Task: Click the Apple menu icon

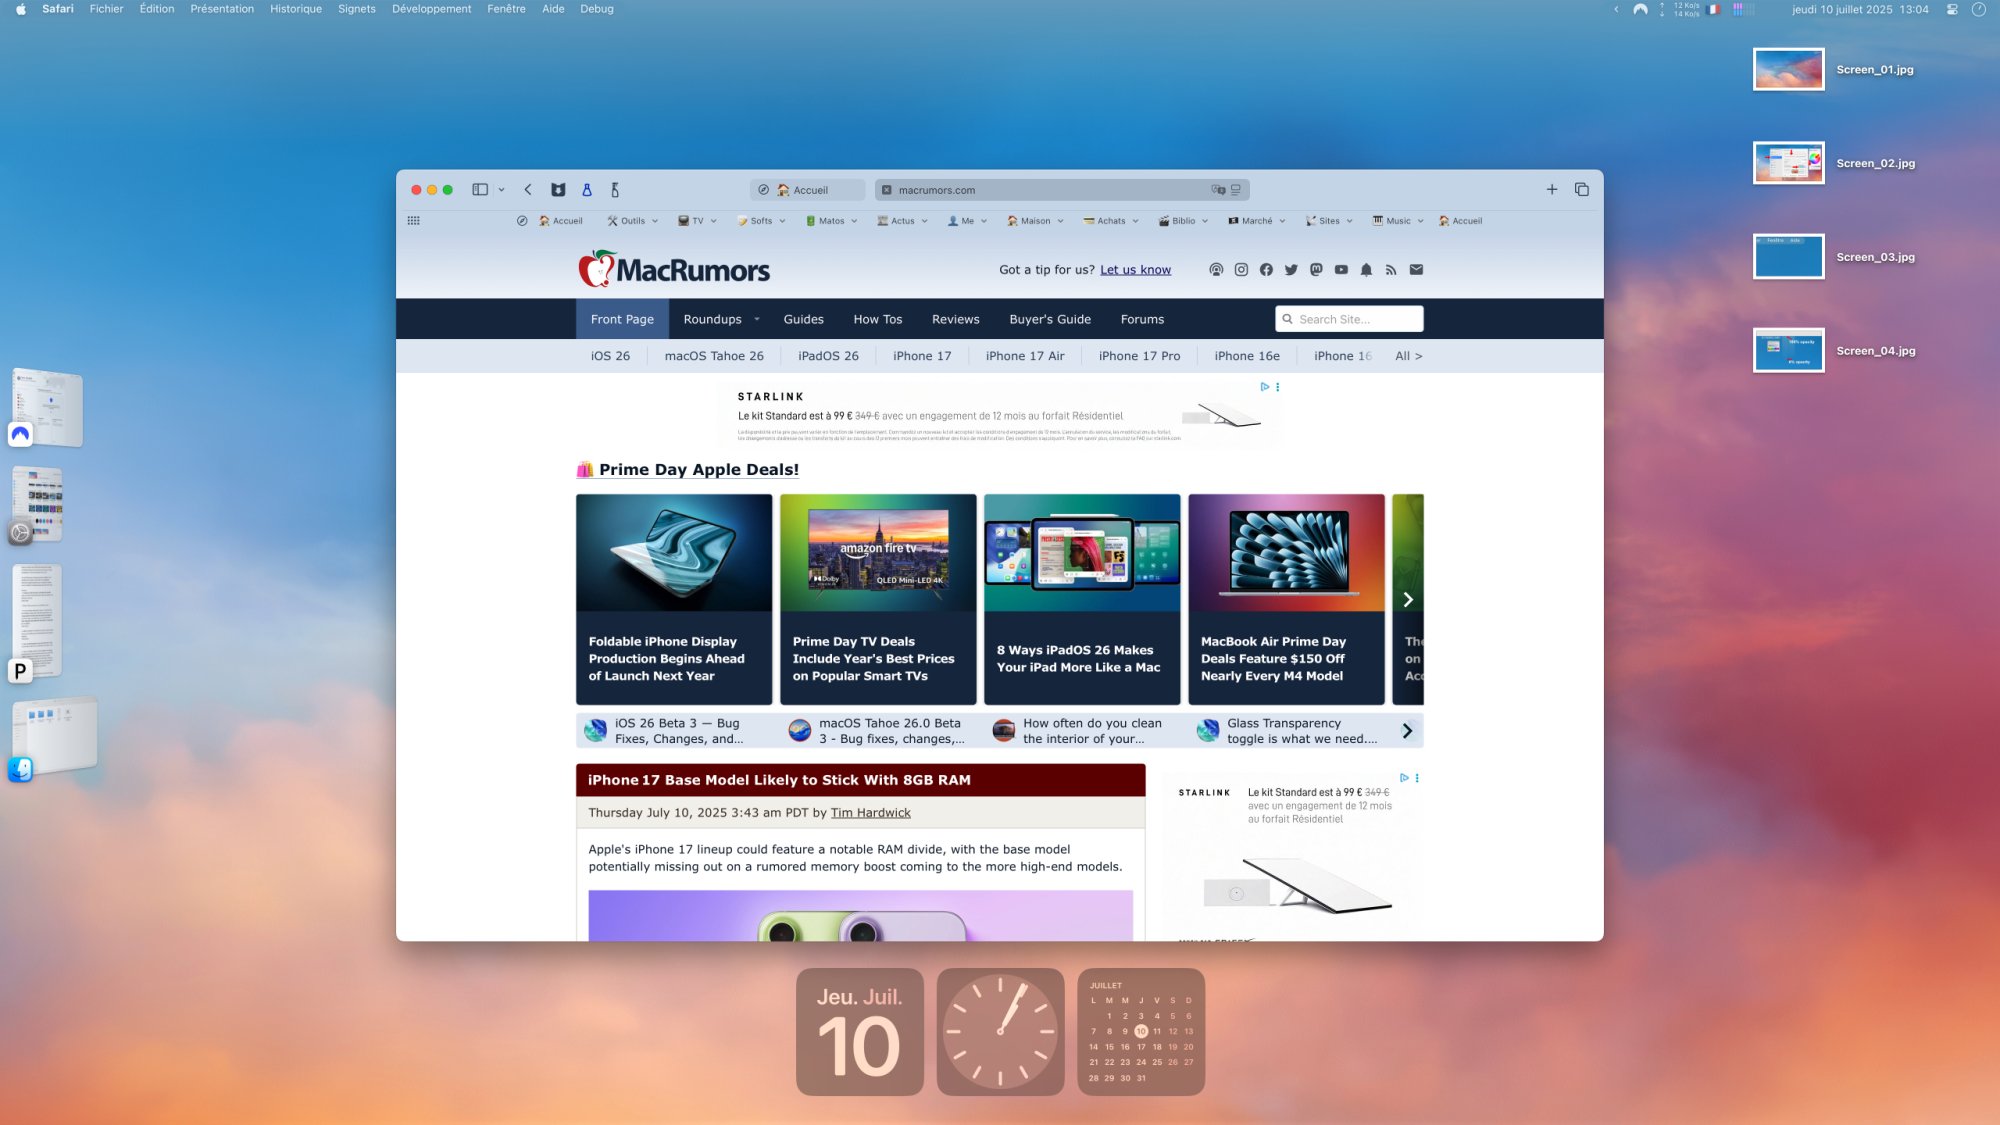Action: [20, 9]
